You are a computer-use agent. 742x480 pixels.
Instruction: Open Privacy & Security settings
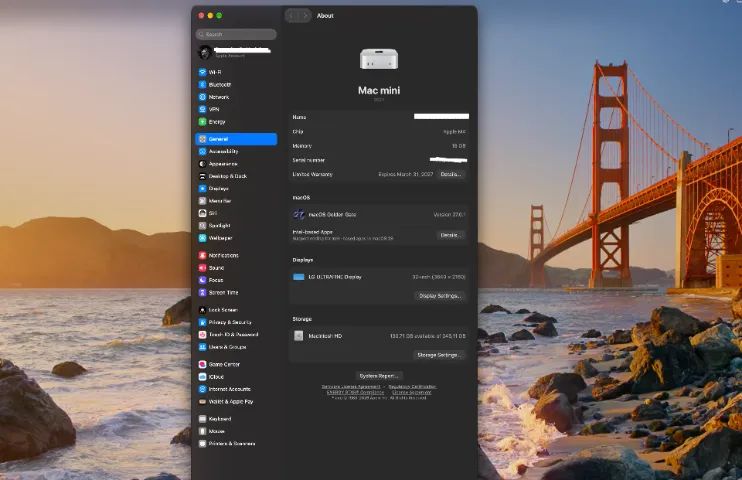[x=236, y=322]
